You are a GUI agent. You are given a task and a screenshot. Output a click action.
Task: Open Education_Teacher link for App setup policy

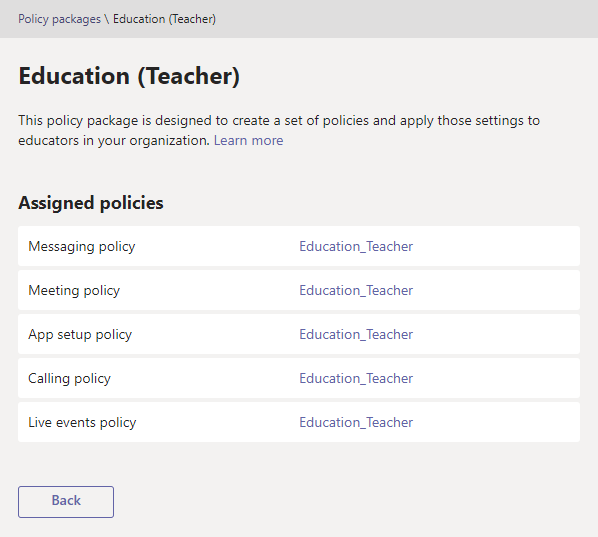[356, 334]
